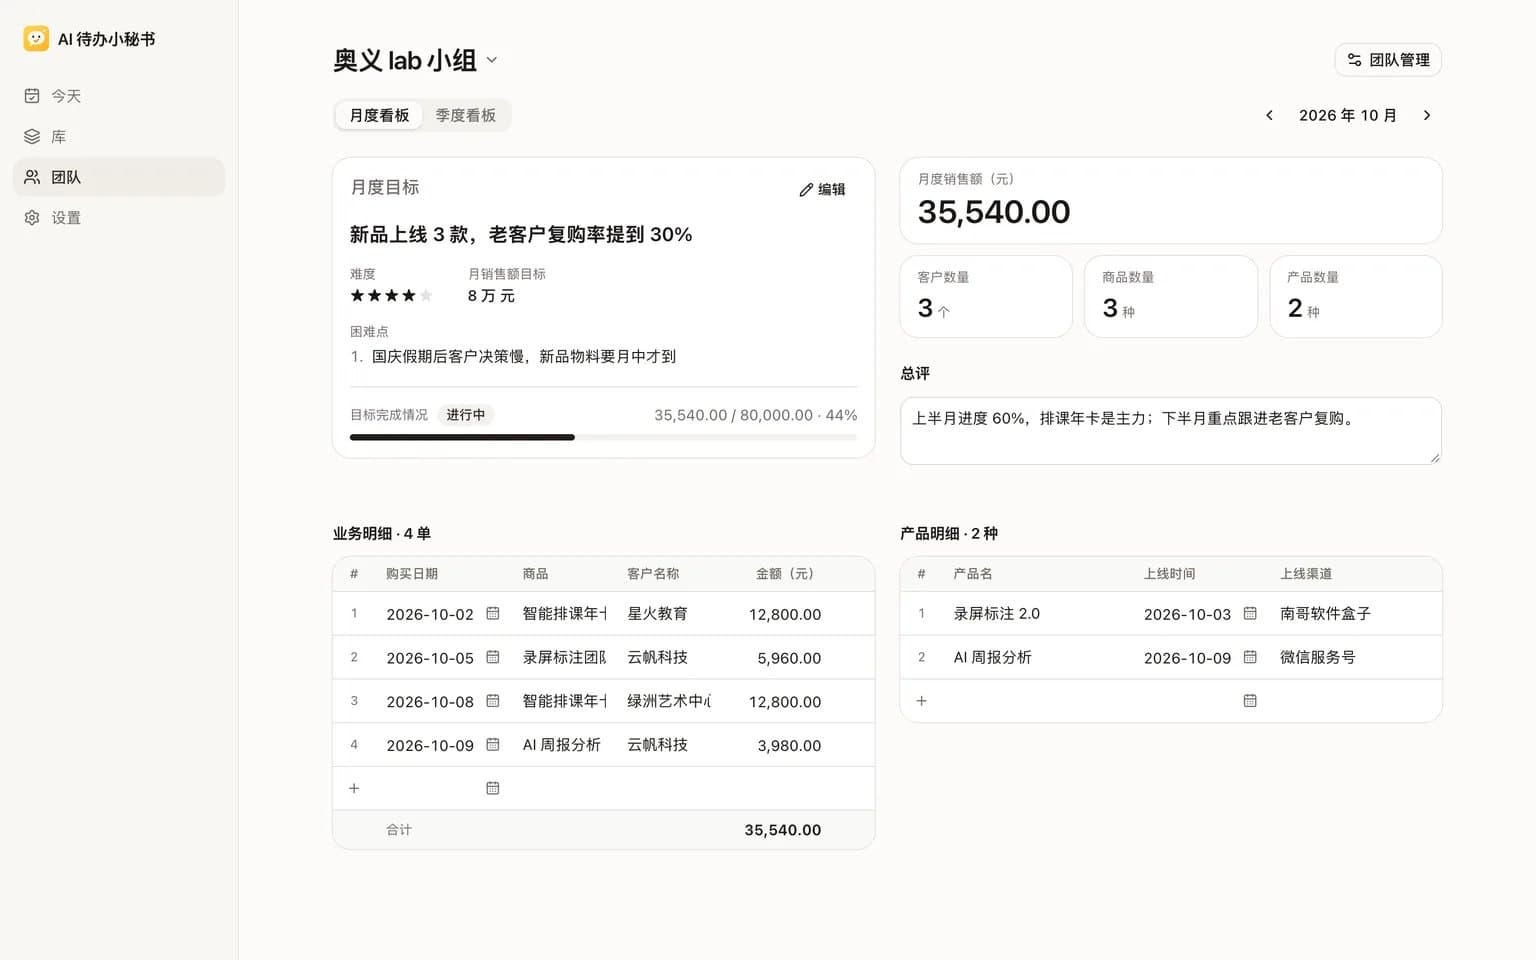The width and height of the screenshot is (1536, 960).
Task: Click the goal completion progress bar
Action: 603,437
